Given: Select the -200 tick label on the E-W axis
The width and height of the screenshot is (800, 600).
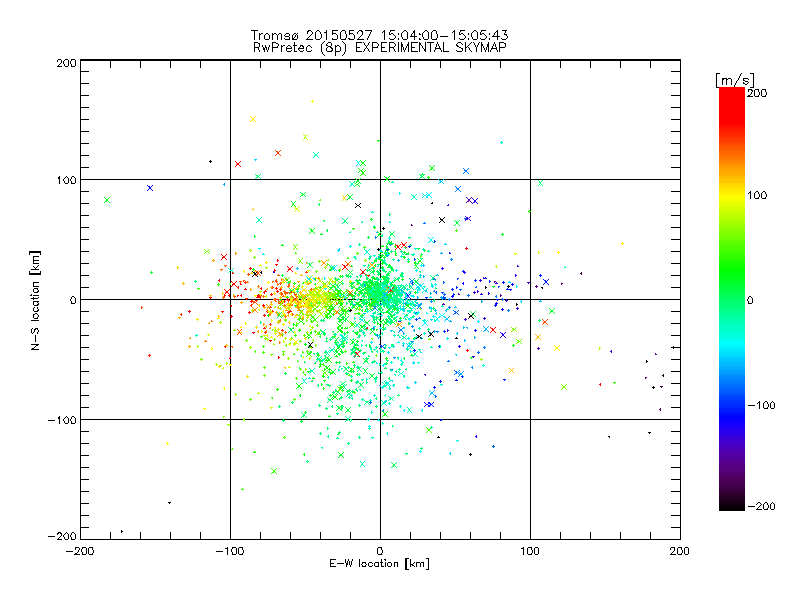Looking at the screenshot, I should 80,551.
